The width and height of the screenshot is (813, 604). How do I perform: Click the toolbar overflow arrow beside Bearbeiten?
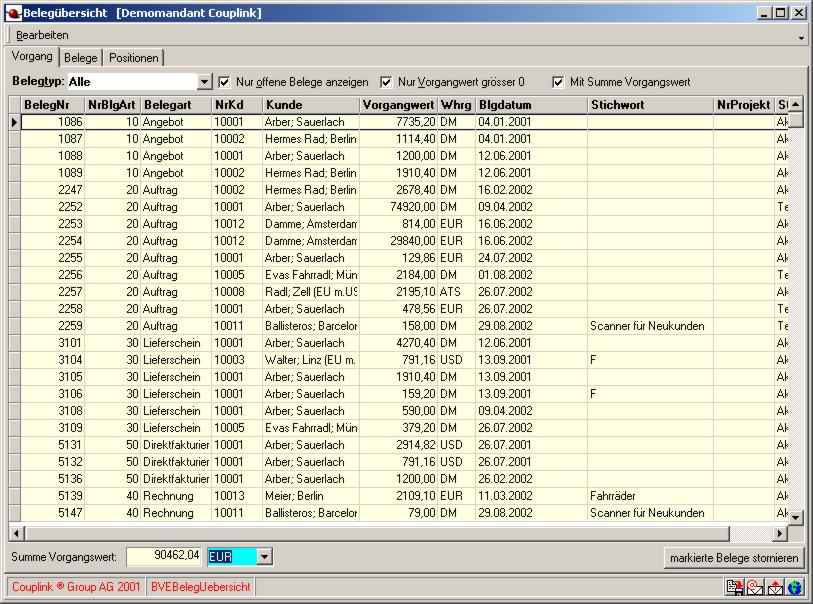[801, 37]
